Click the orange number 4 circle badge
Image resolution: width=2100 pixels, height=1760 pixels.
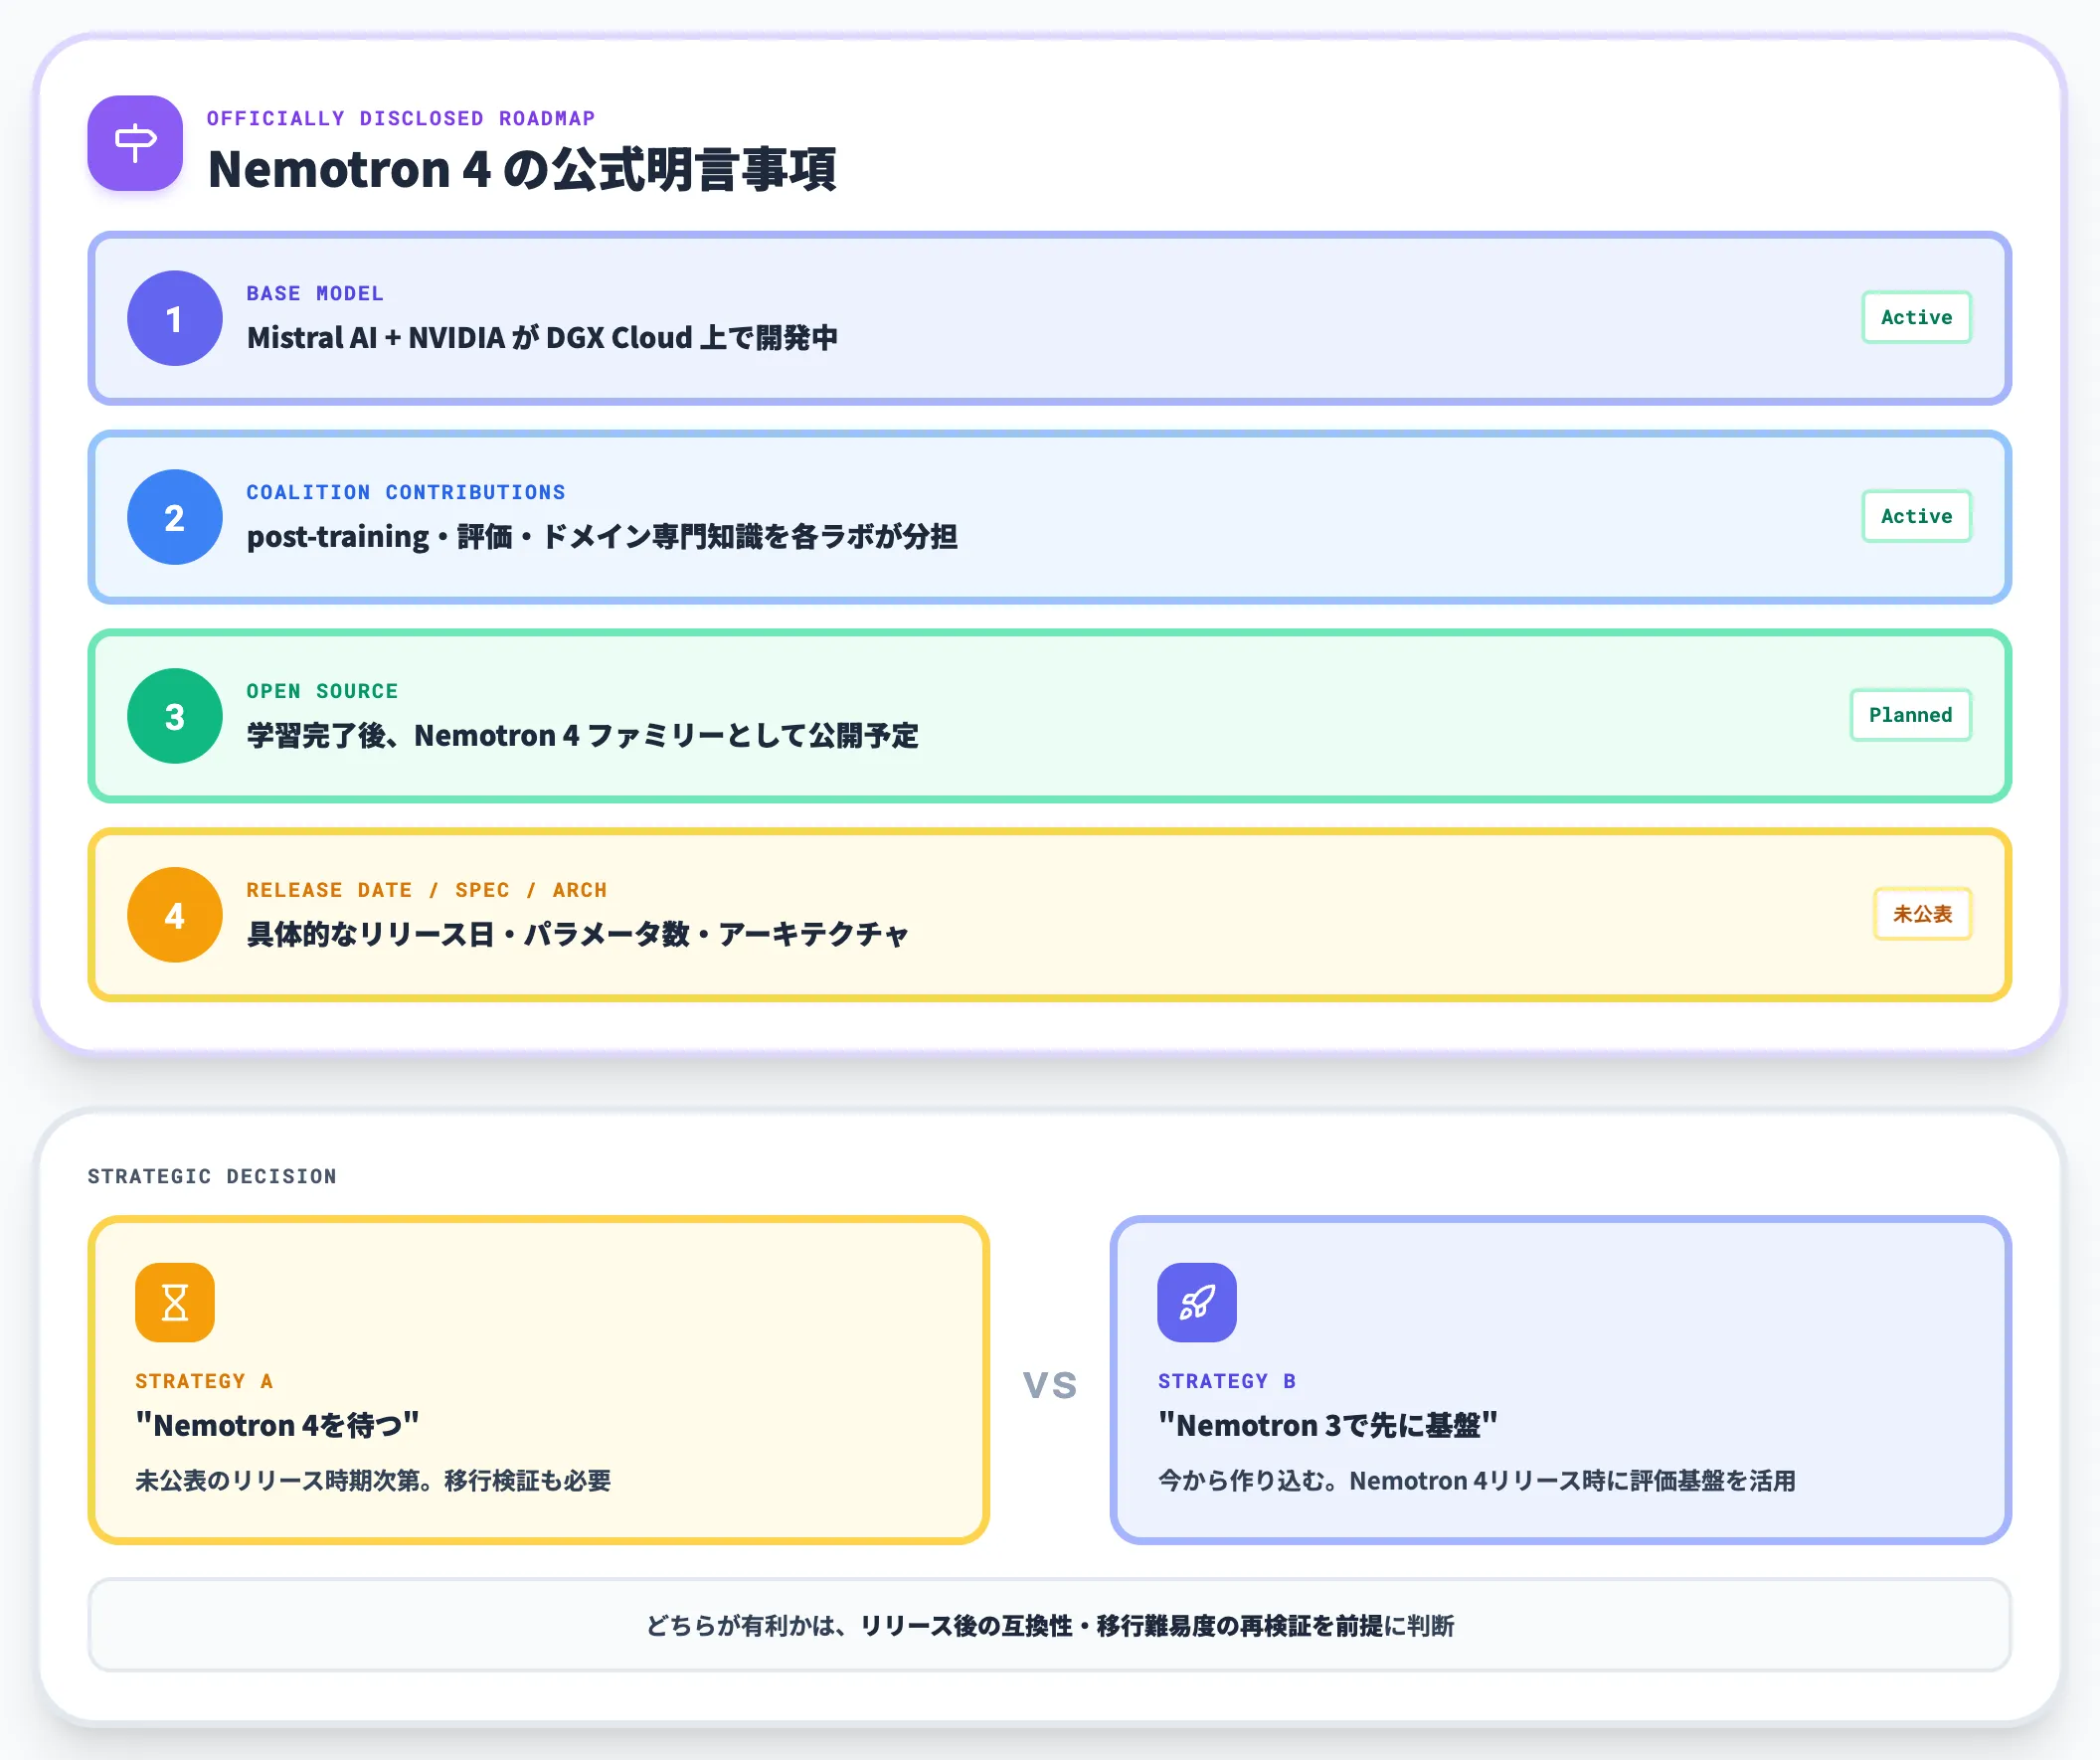pyautogui.click(x=175, y=915)
